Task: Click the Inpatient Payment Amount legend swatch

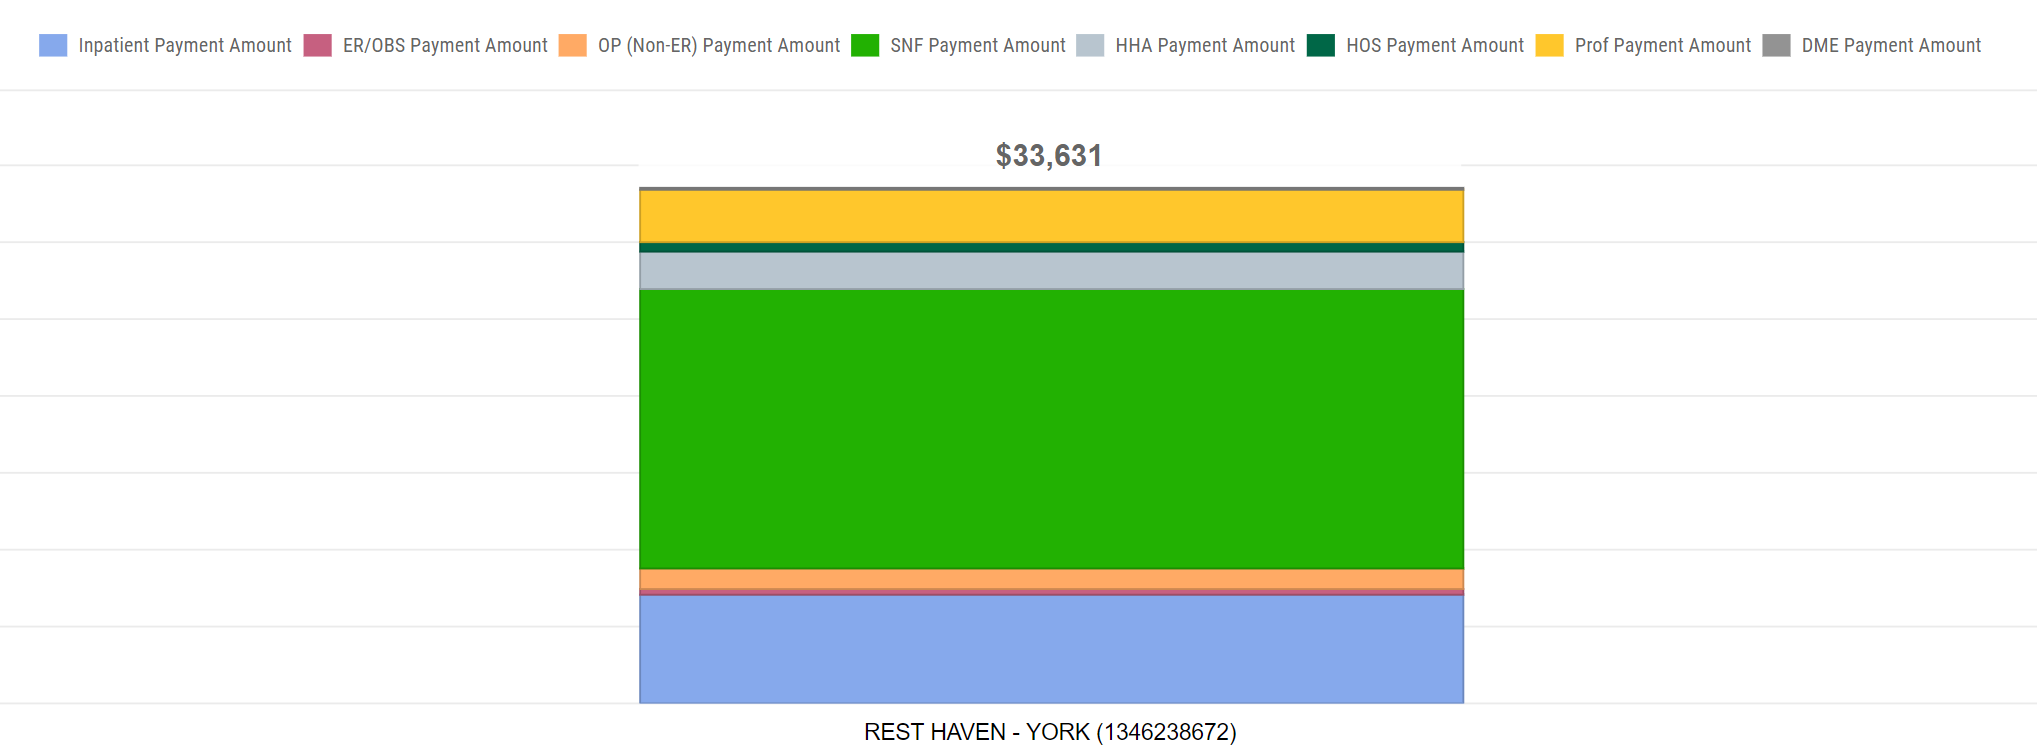Action: point(53,45)
